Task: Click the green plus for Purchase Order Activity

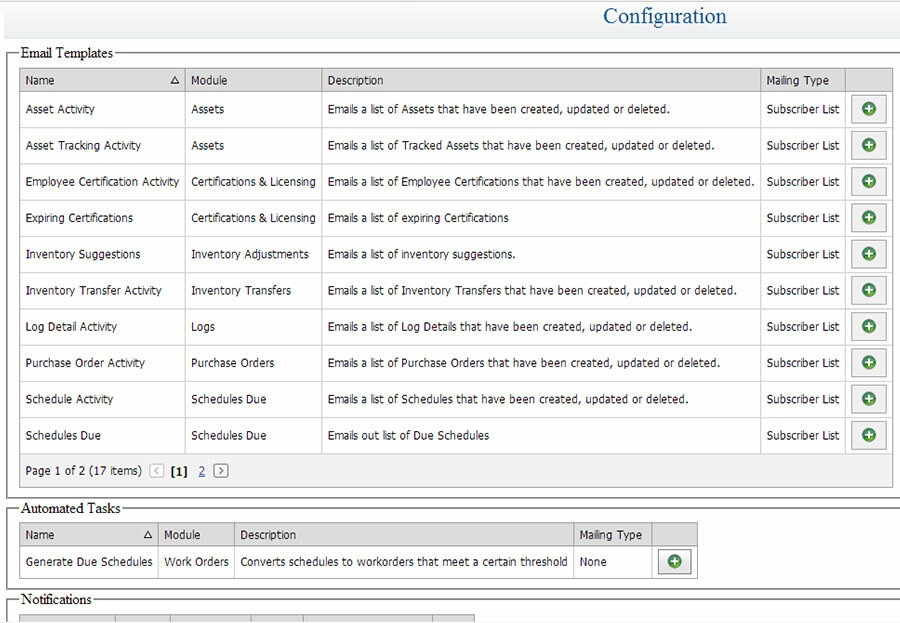Action: 868,363
